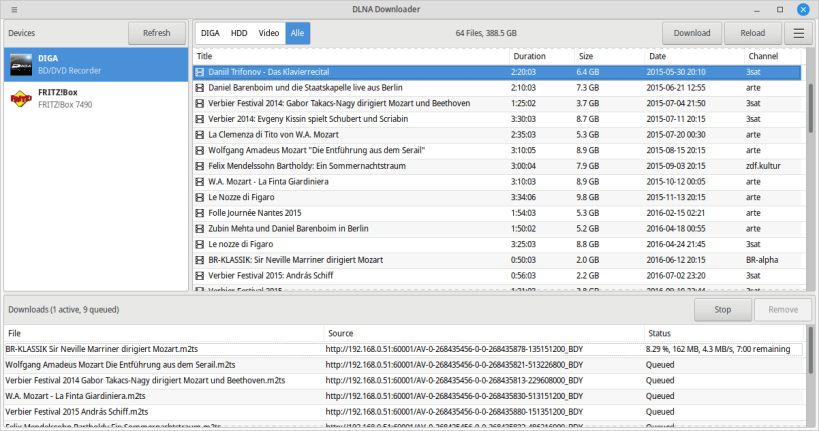The width and height of the screenshot is (819, 431).
Task: Click the Source column header in Downloads
Action: pyautogui.click(x=484, y=333)
